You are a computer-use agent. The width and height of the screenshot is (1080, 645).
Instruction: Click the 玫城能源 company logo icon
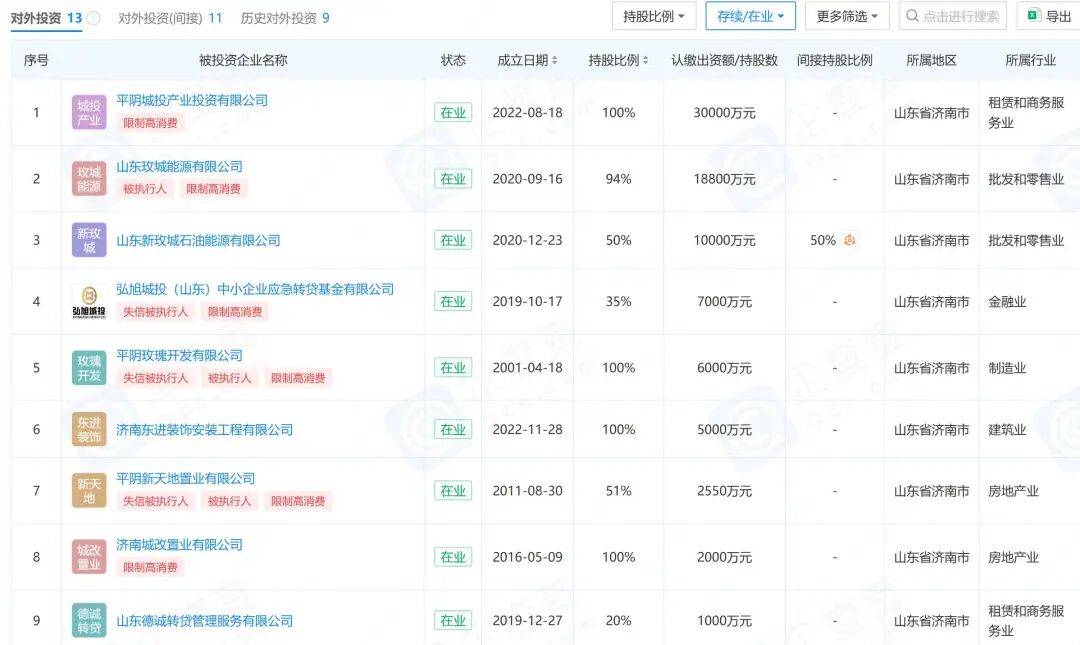tap(89, 178)
